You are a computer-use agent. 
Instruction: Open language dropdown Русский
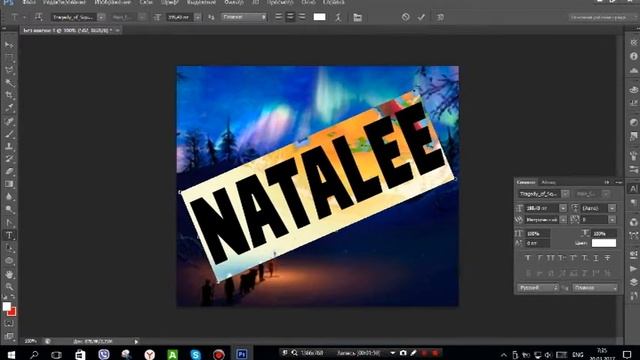tap(538, 288)
